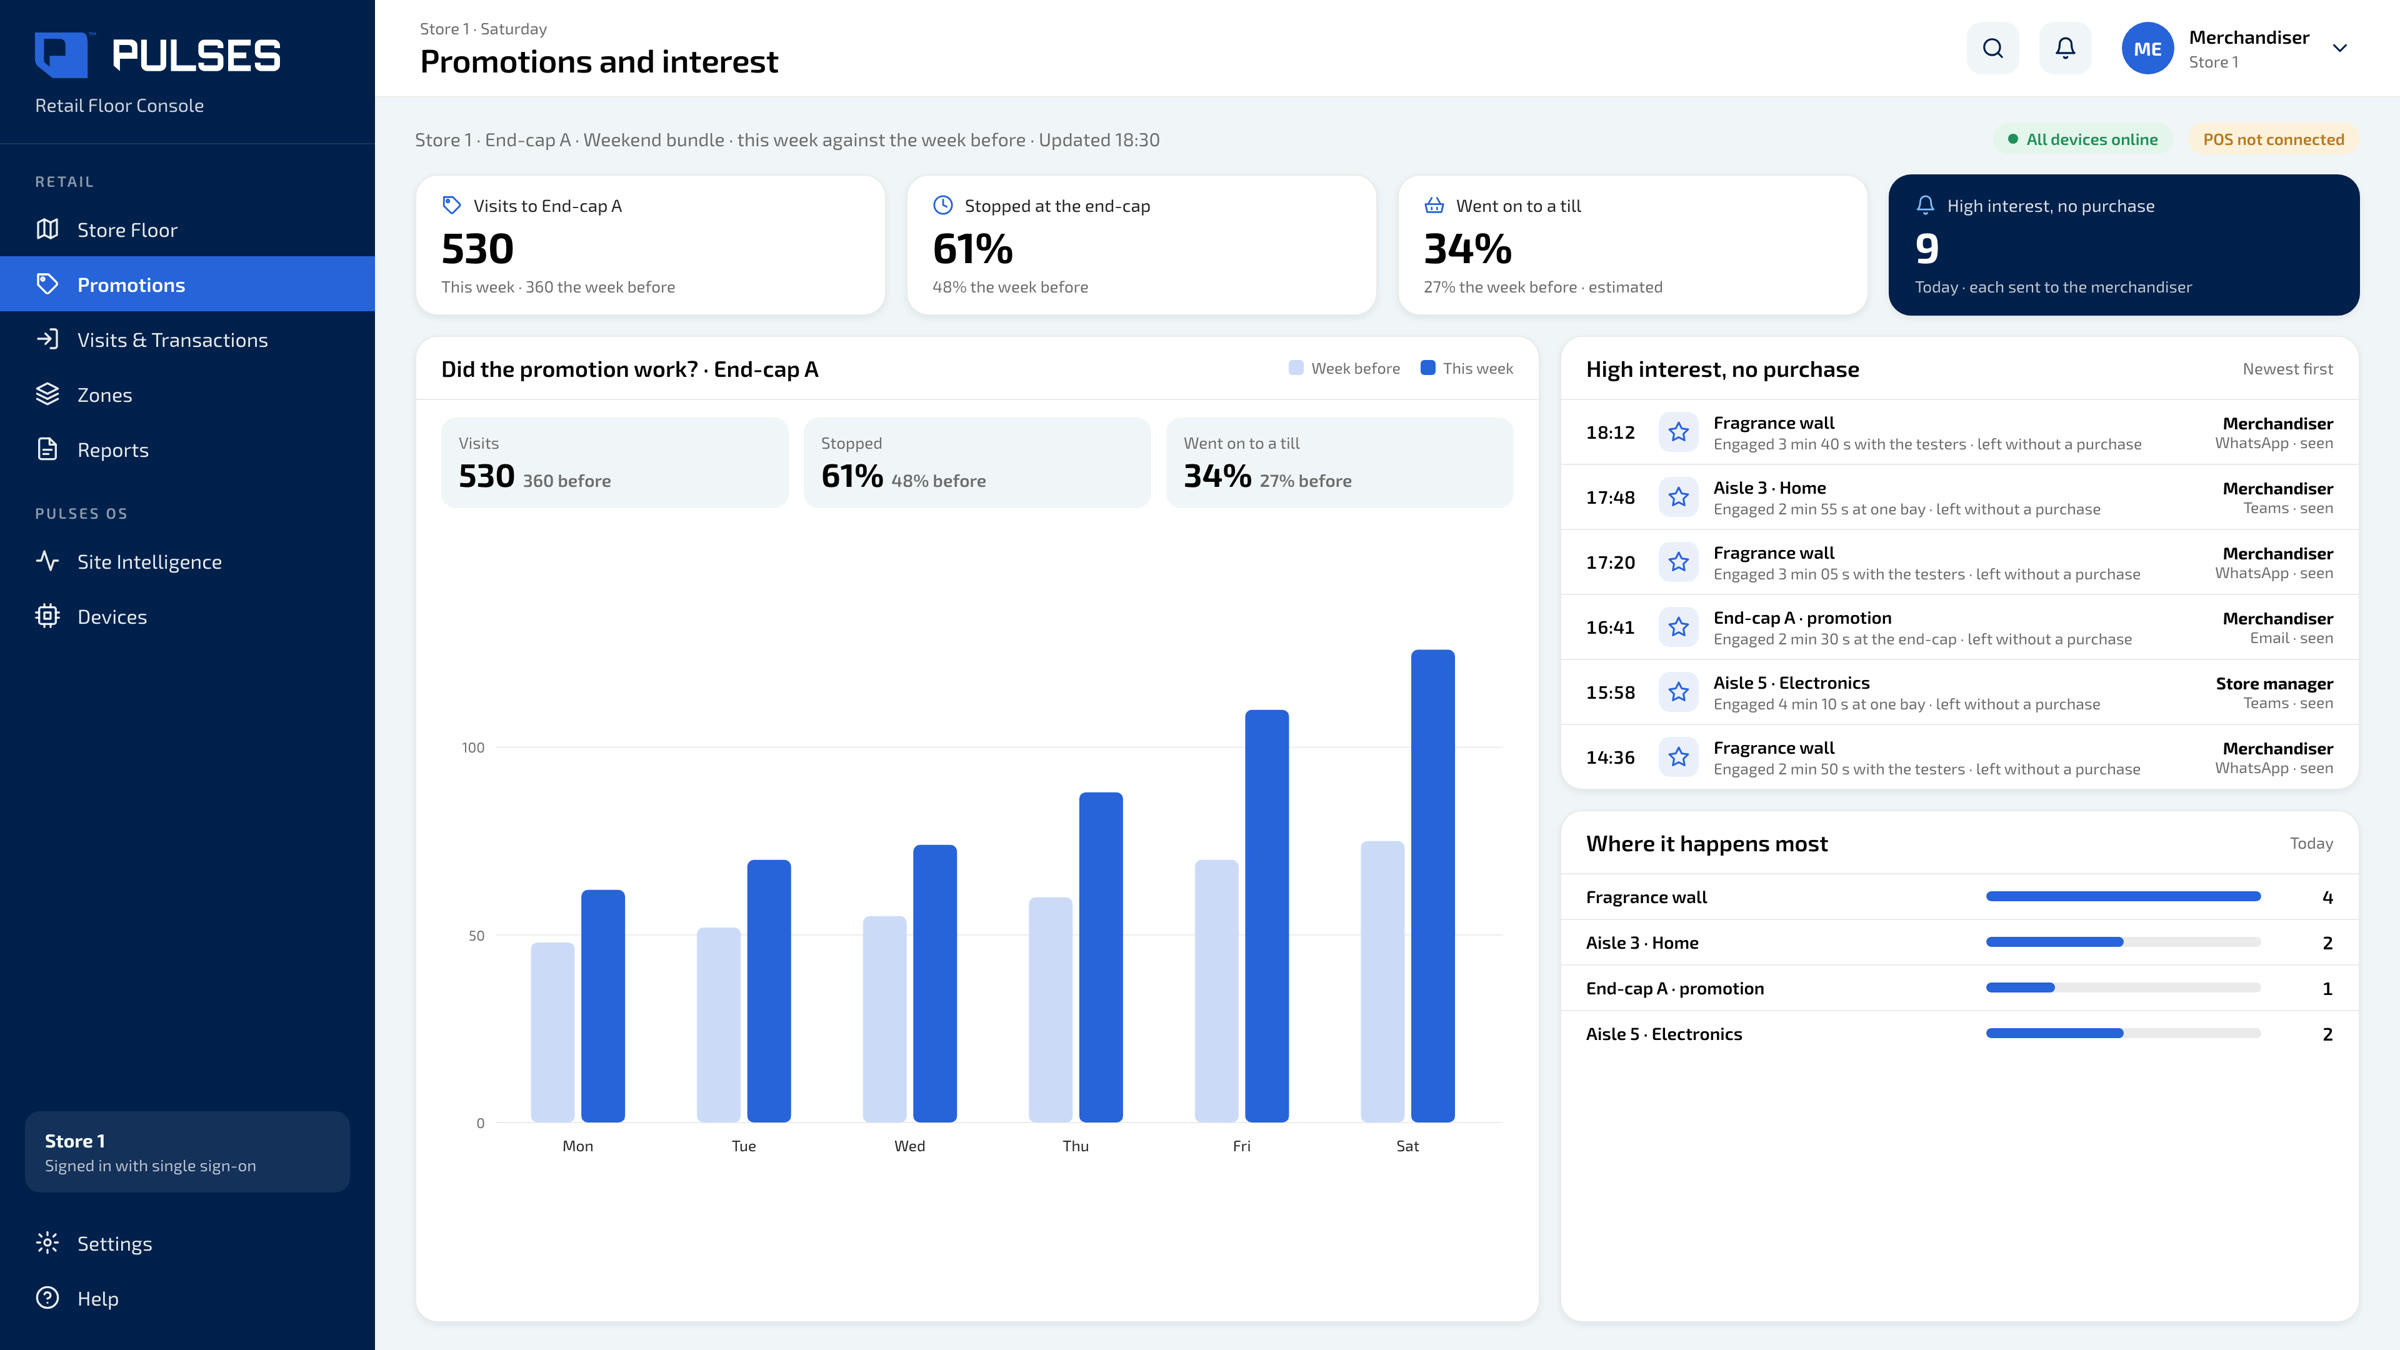The image size is (2400, 1350).
Task: Click the Sat This week bar
Action: [x=1433, y=886]
